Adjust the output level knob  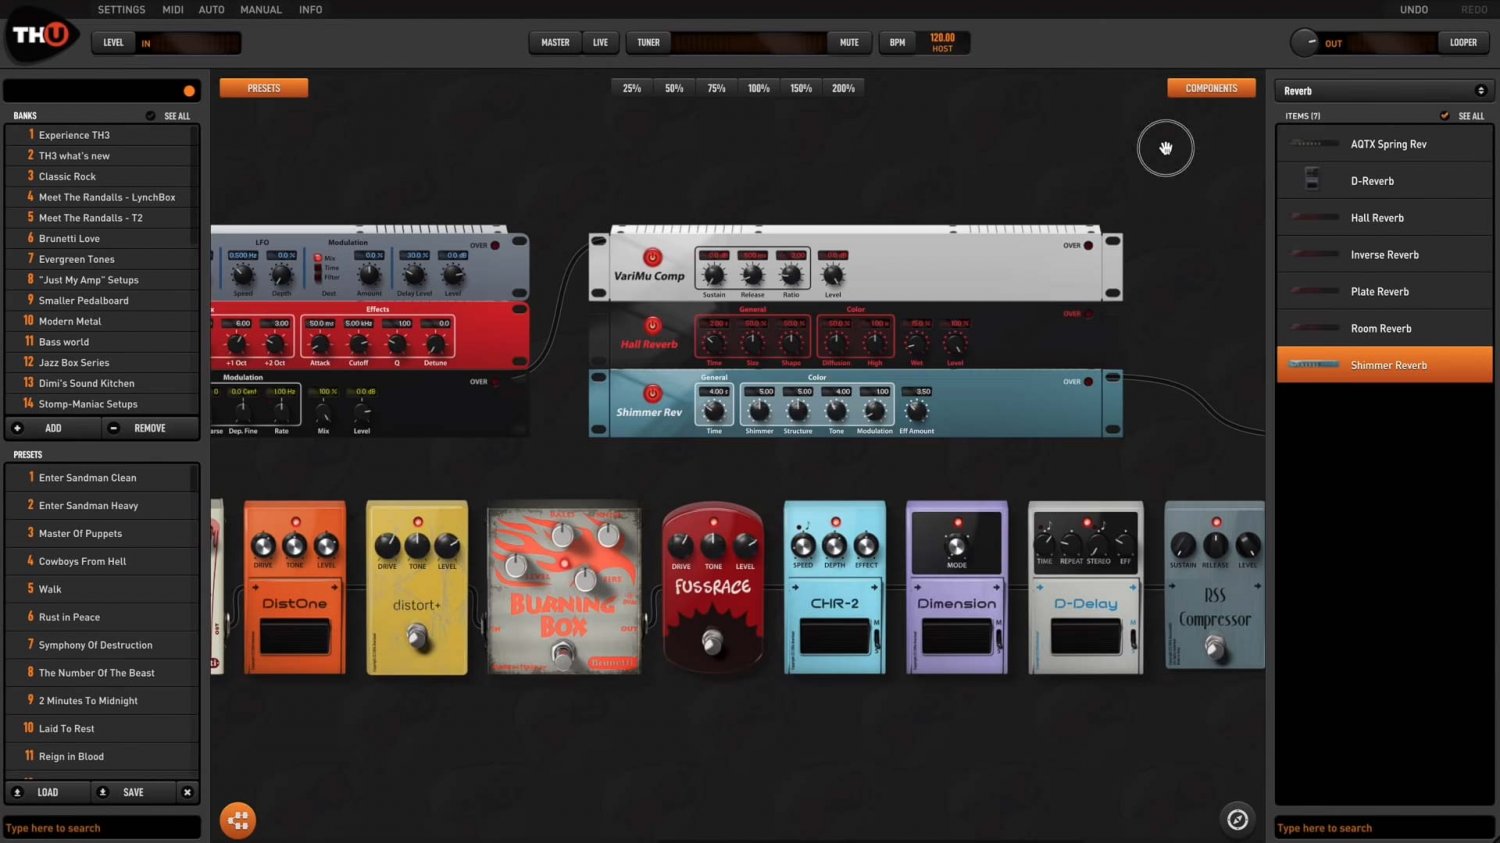tap(1304, 42)
